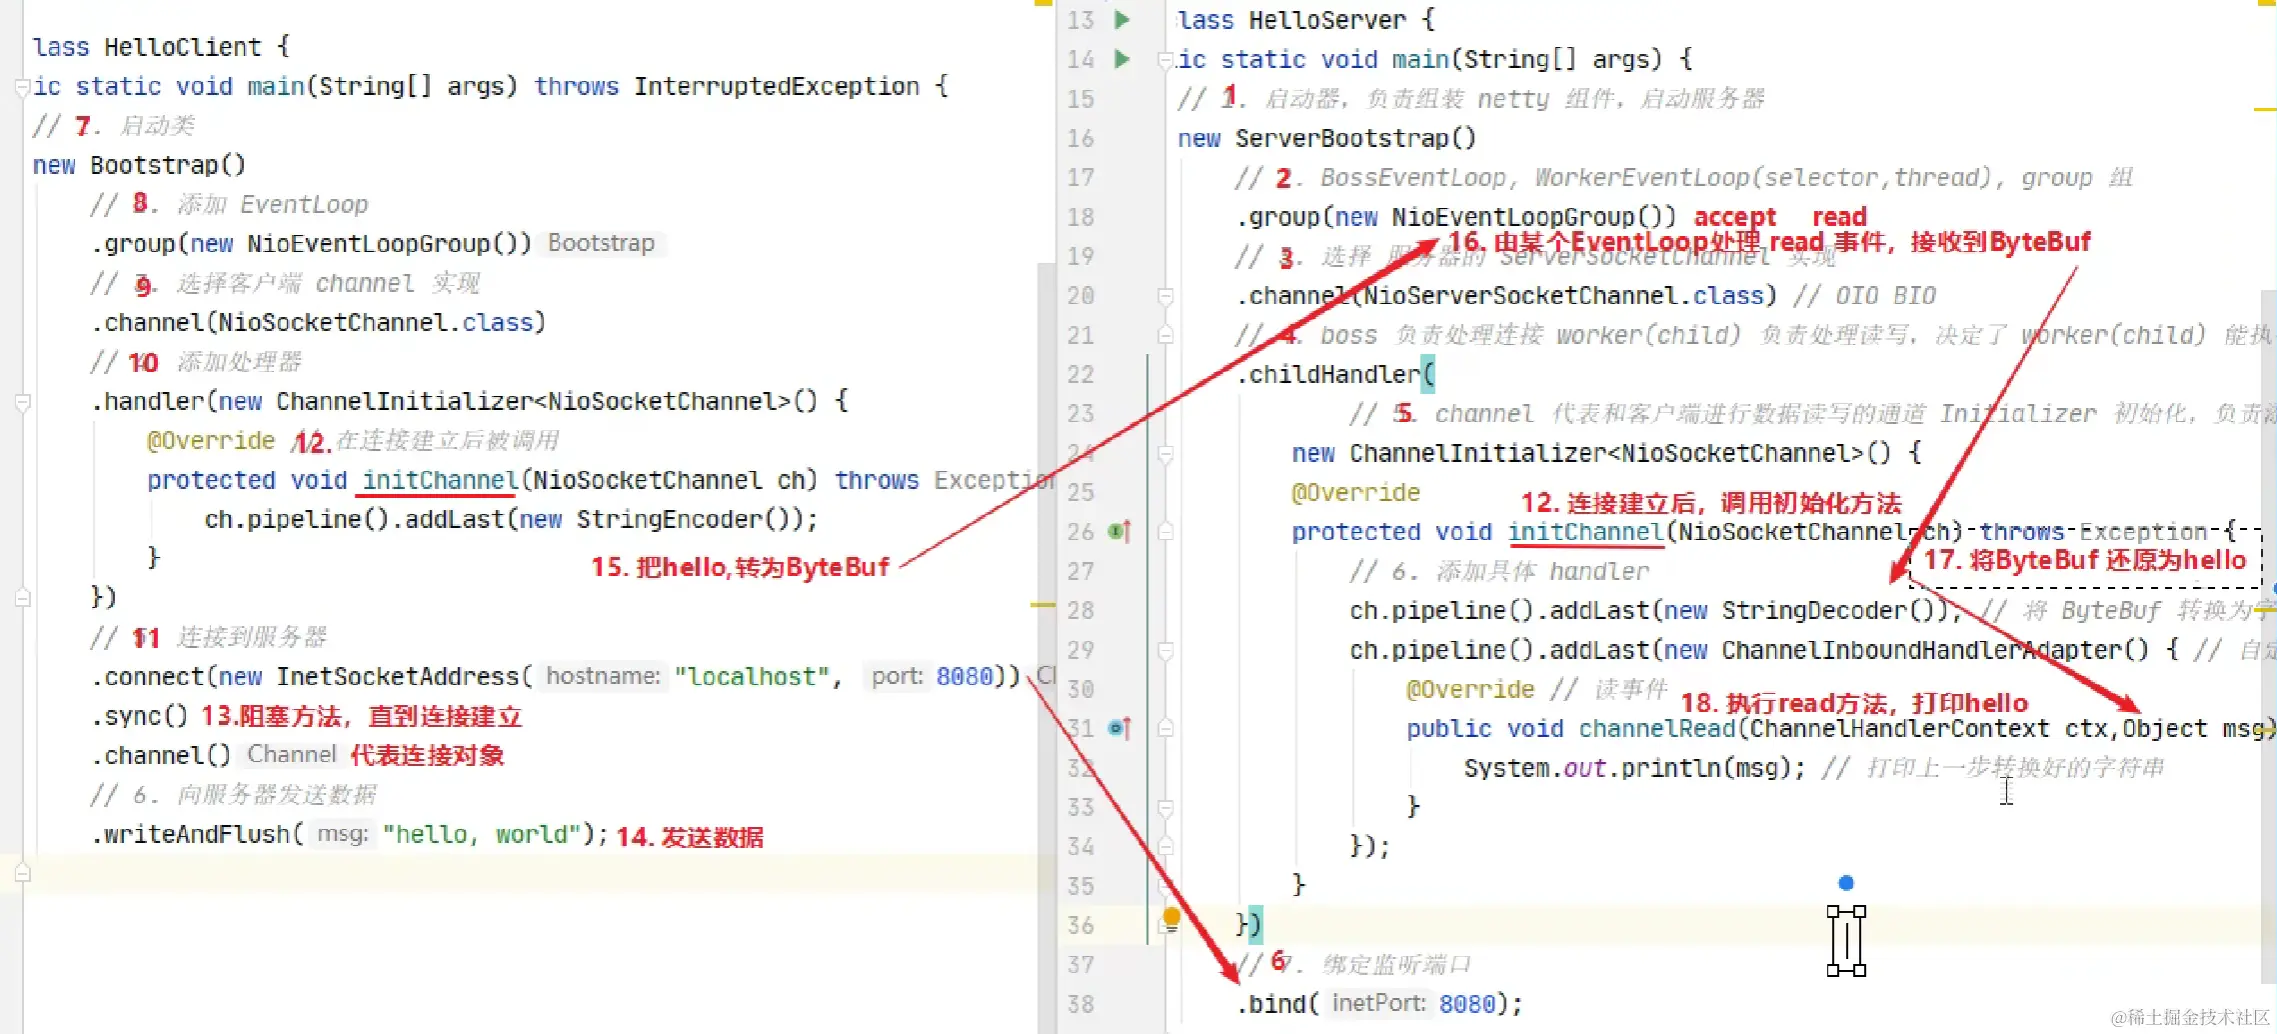Click the .sync() method call
Viewport: 2277px width, 1034px height.
(x=140, y=716)
